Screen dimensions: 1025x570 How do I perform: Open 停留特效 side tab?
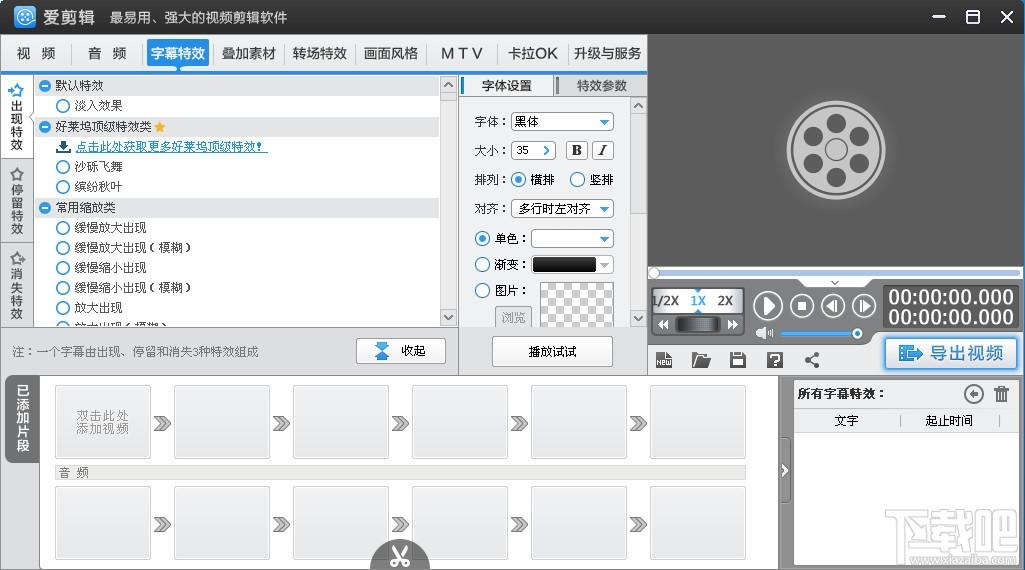pyautogui.click(x=17, y=202)
